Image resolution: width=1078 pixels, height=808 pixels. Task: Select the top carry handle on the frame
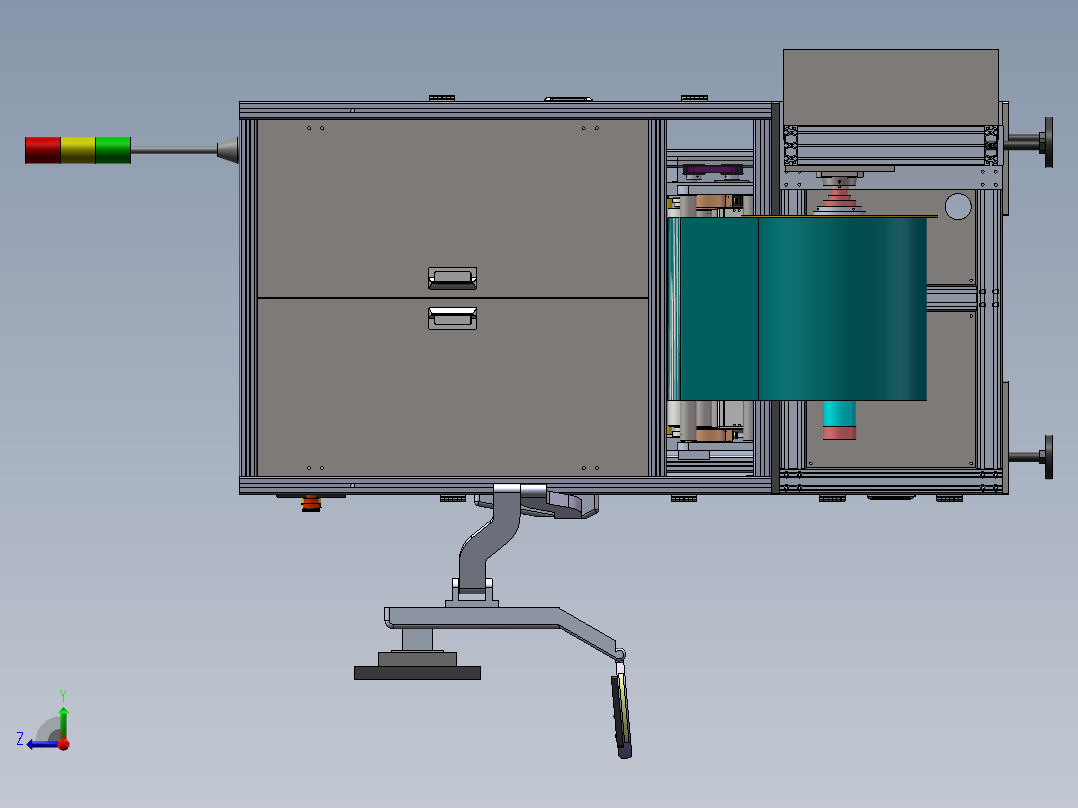(x=569, y=99)
